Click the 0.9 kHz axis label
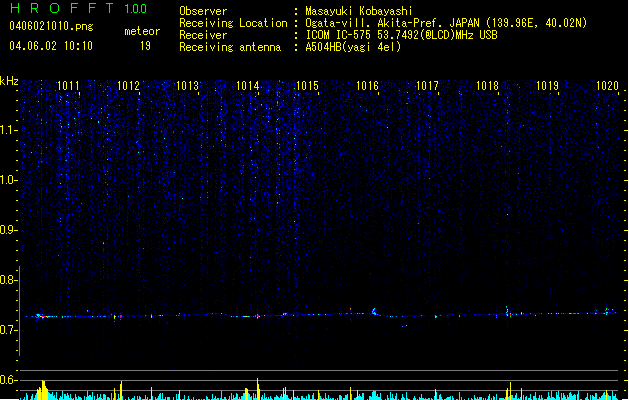Screen dimensions: 629x400 [x=9, y=230]
